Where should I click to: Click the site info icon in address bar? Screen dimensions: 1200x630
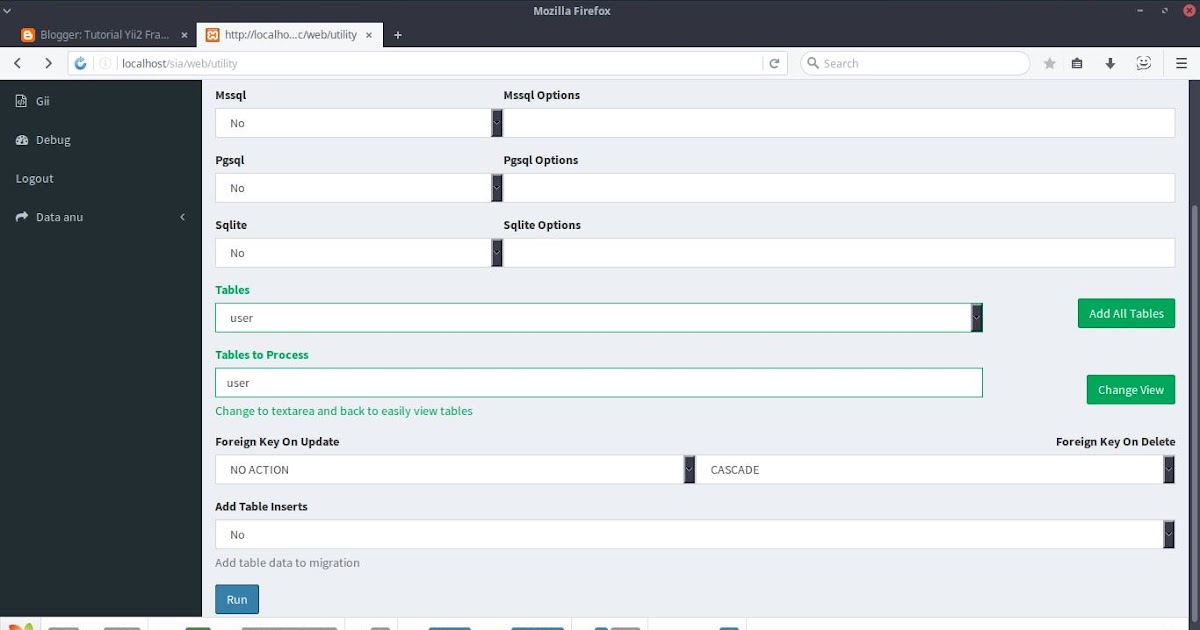[x=105, y=62]
